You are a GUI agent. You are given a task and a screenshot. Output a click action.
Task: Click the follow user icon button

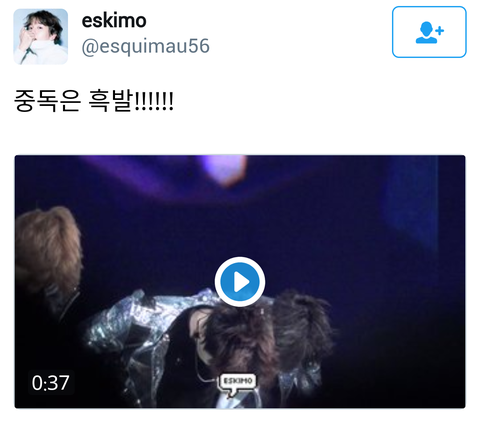429,32
